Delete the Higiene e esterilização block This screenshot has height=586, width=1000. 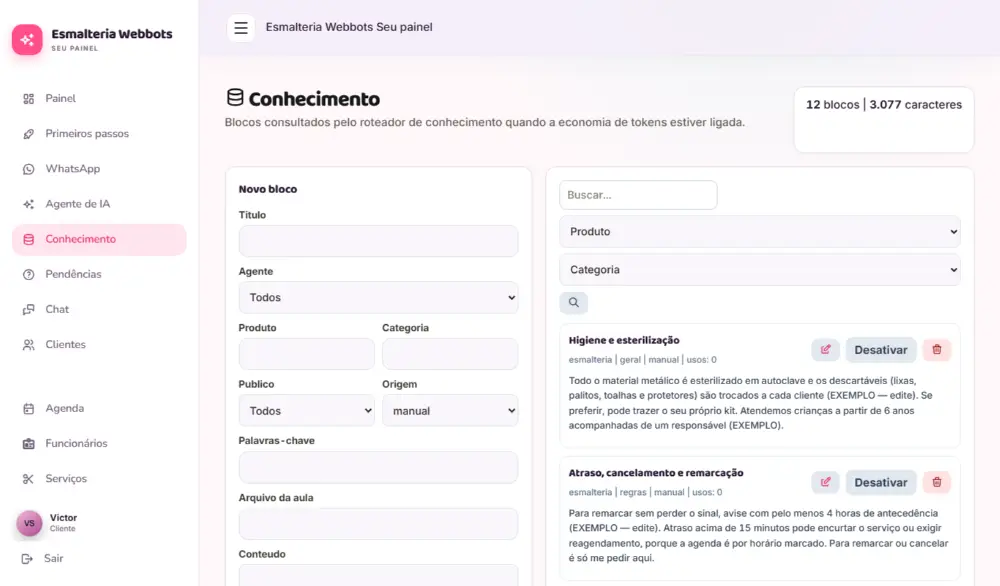(x=937, y=349)
